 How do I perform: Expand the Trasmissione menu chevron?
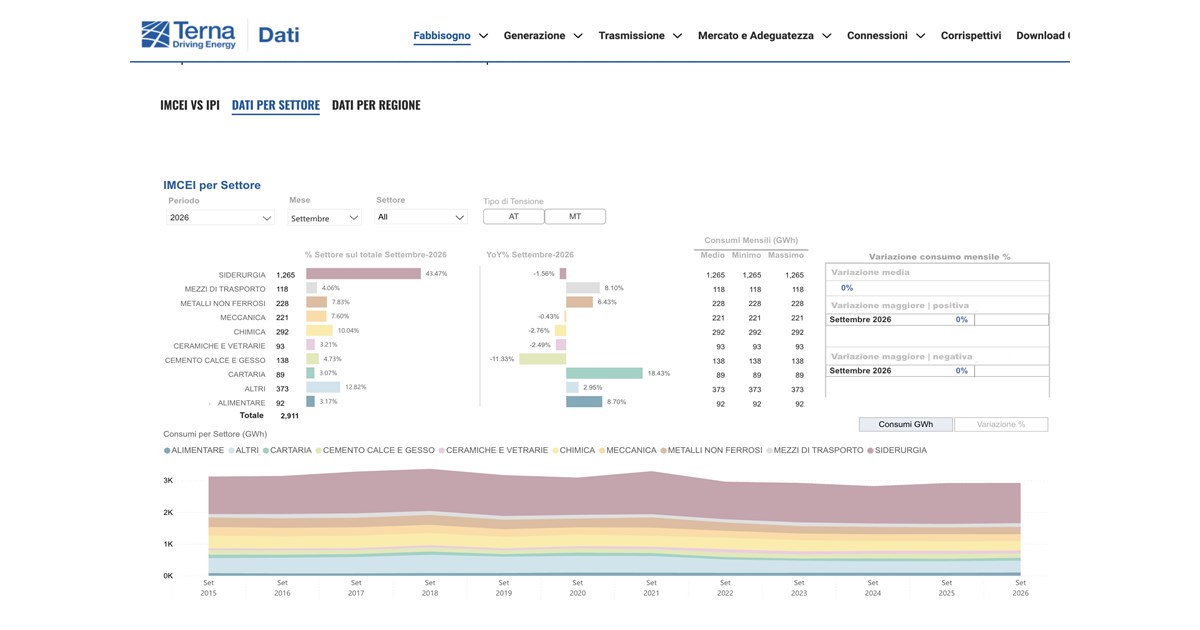(677, 36)
